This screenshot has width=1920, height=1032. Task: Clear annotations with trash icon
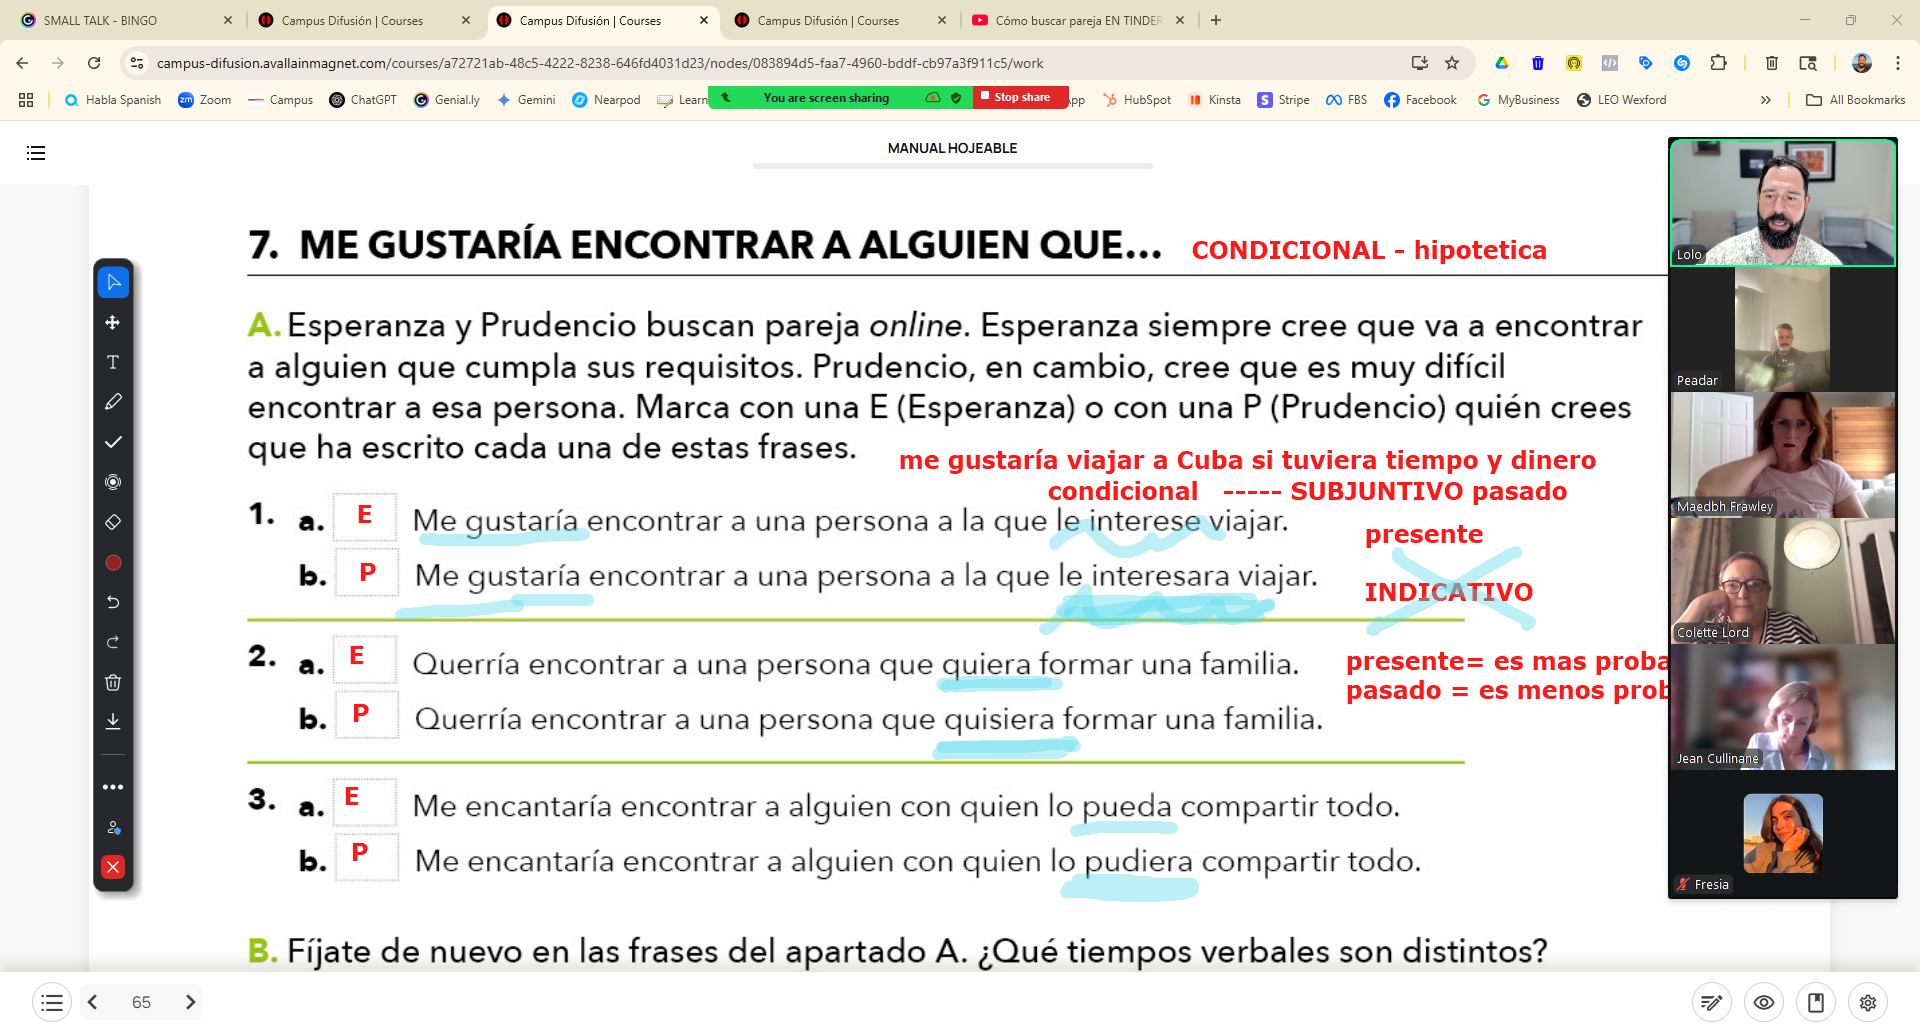tap(113, 682)
